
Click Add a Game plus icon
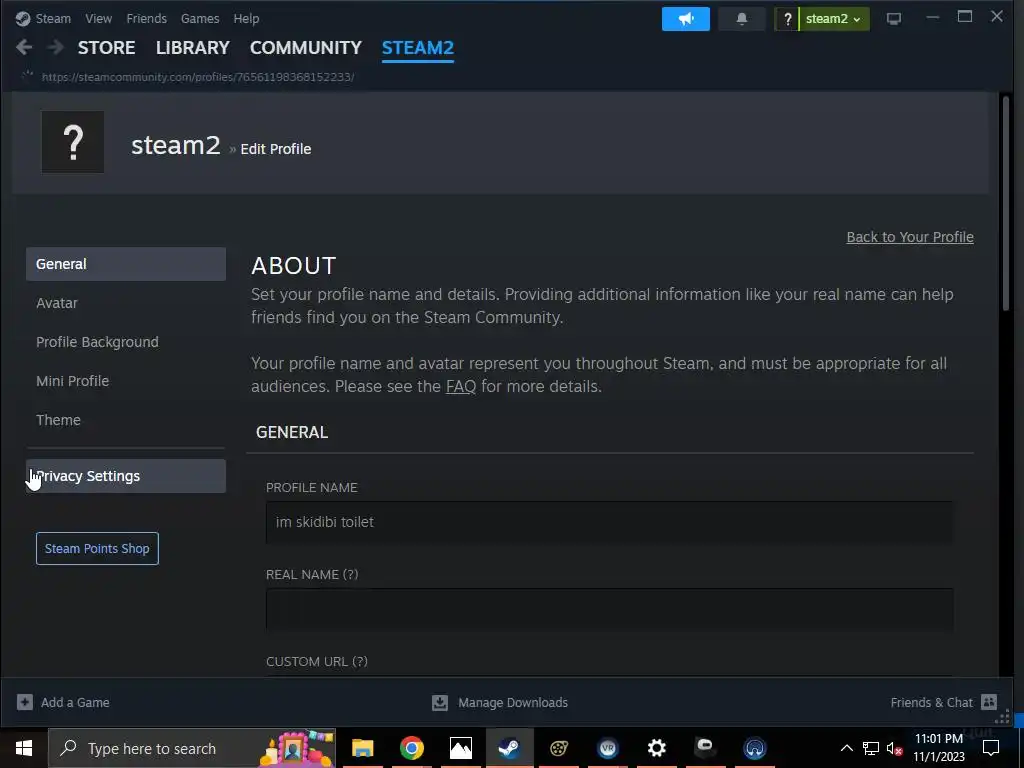25,702
